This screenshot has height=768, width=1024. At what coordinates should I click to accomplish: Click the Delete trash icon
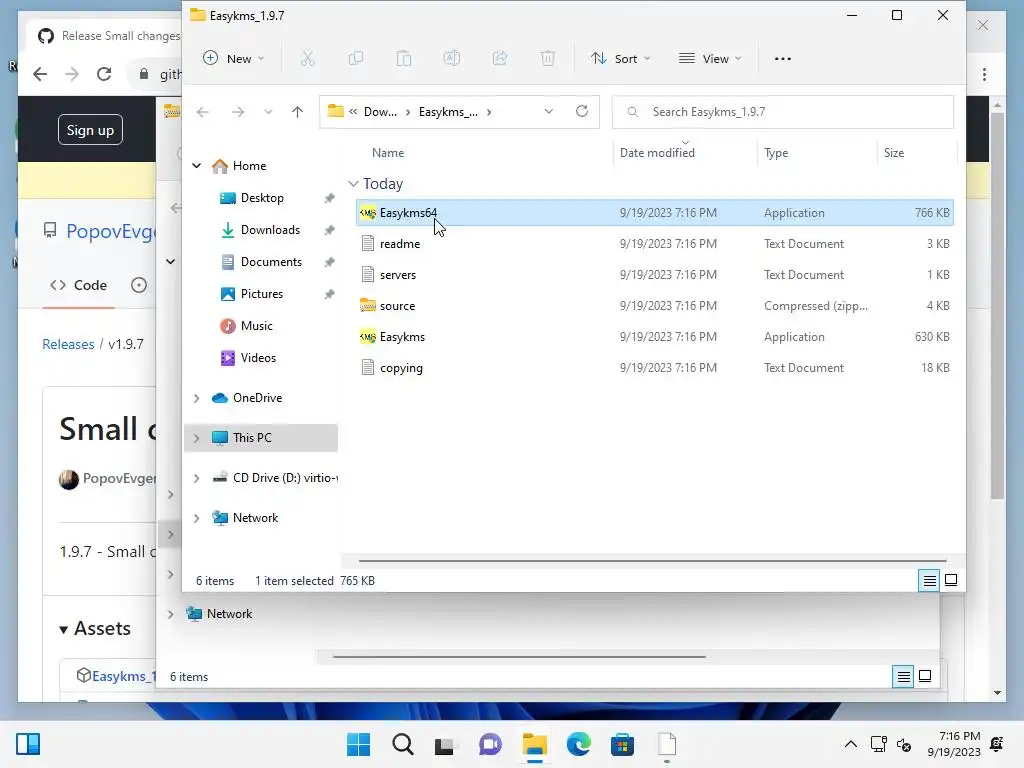point(548,59)
